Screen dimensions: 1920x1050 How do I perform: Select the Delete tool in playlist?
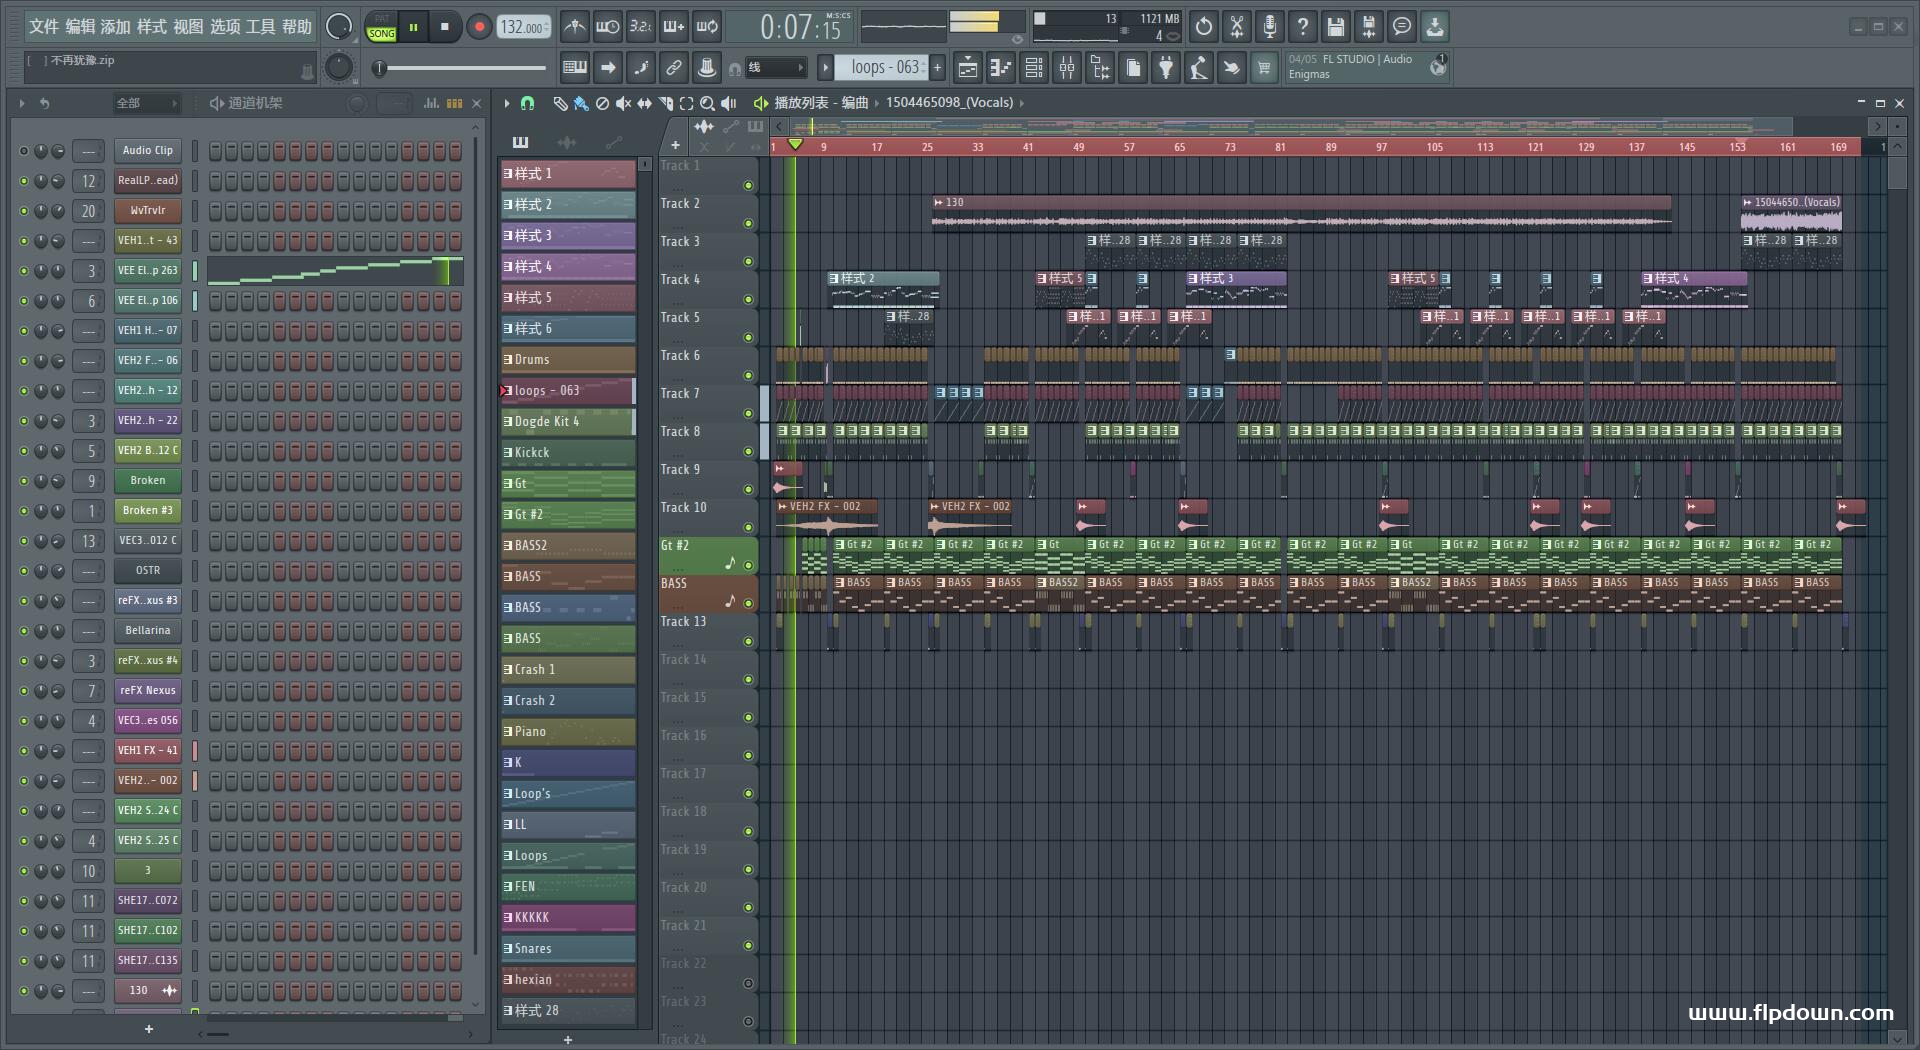pos(602,103)
